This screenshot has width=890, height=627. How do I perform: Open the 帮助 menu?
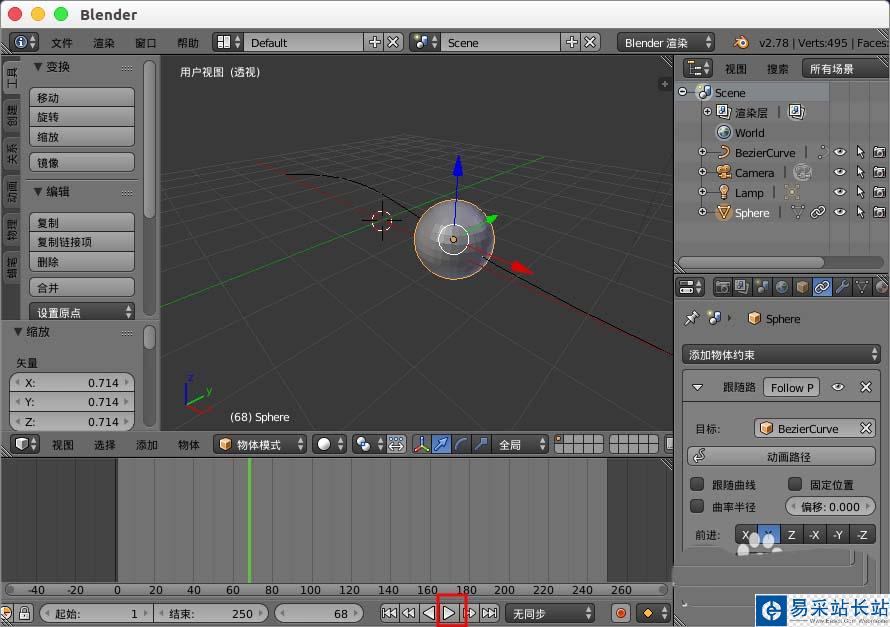pos(188,43)
